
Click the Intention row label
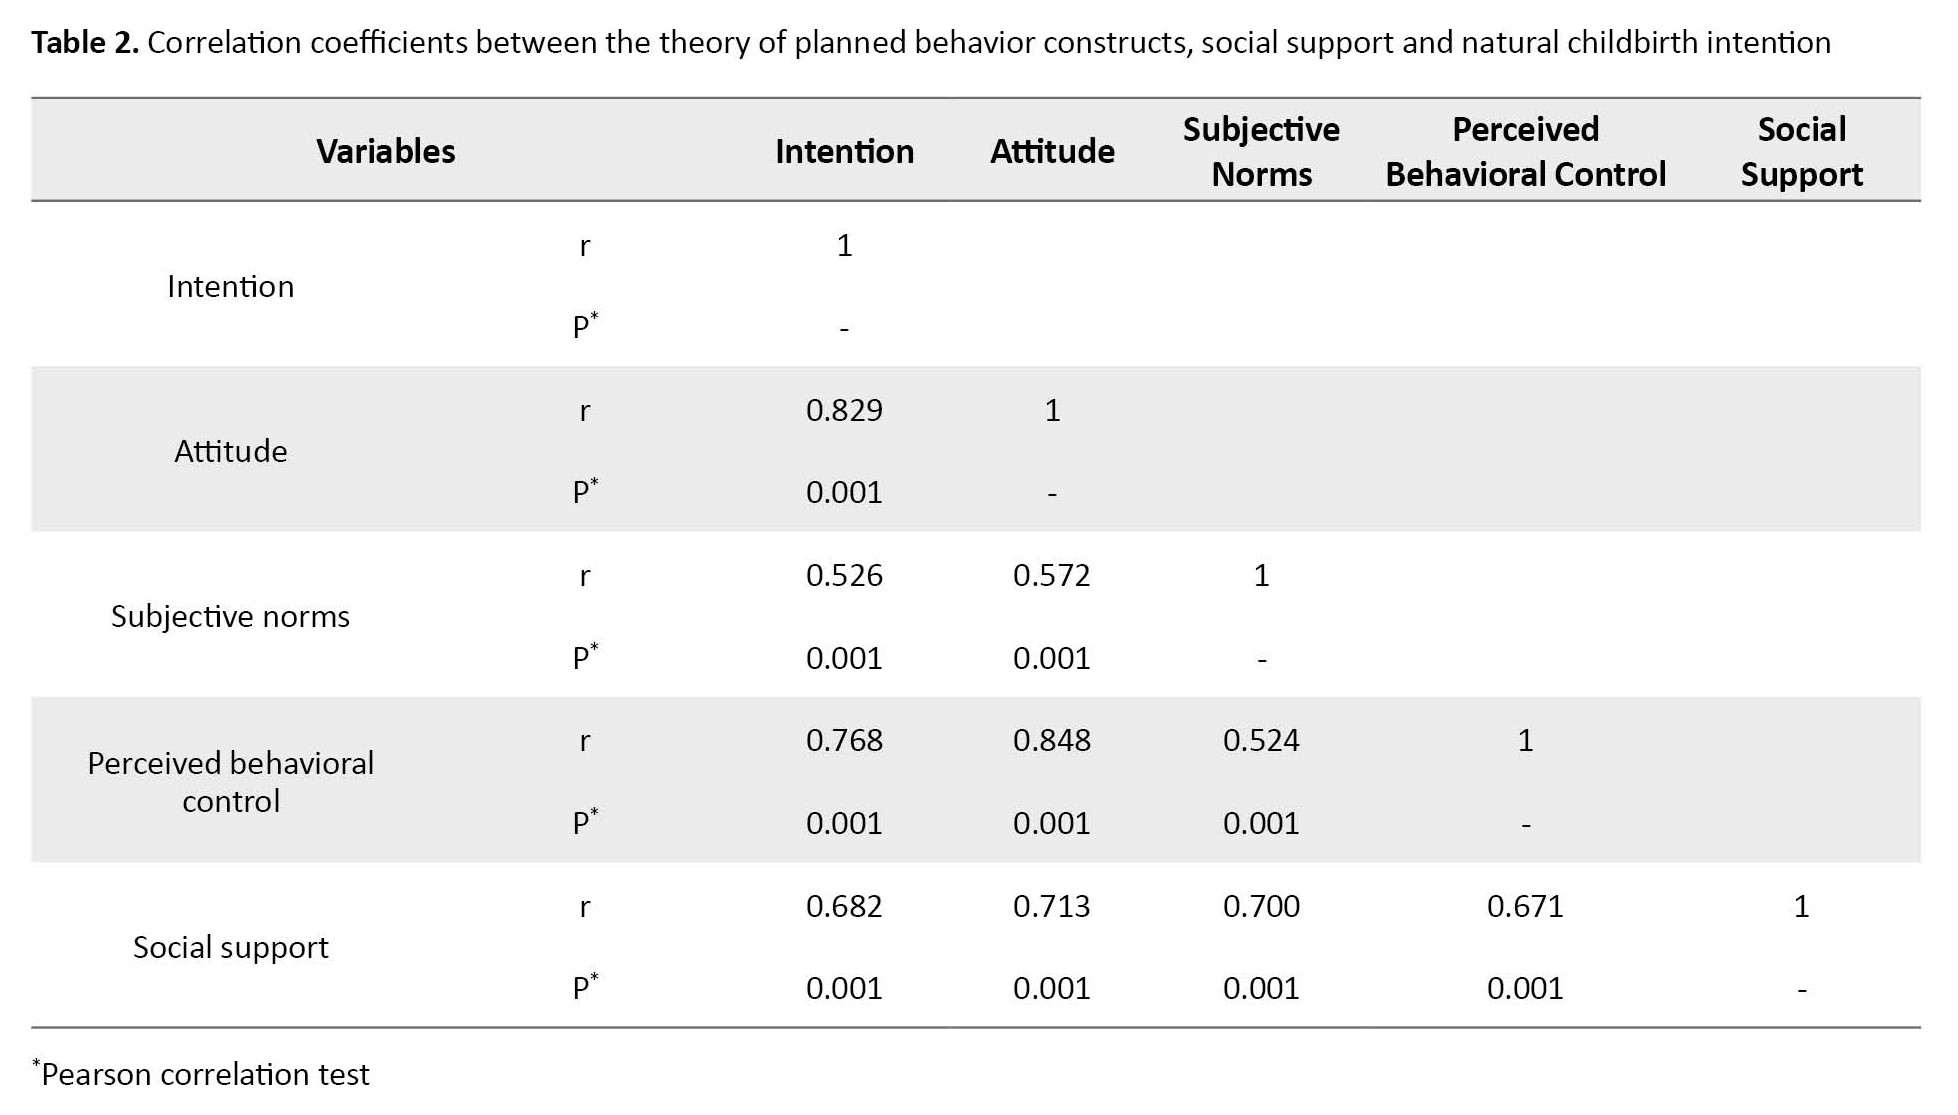tap(231, 287)
